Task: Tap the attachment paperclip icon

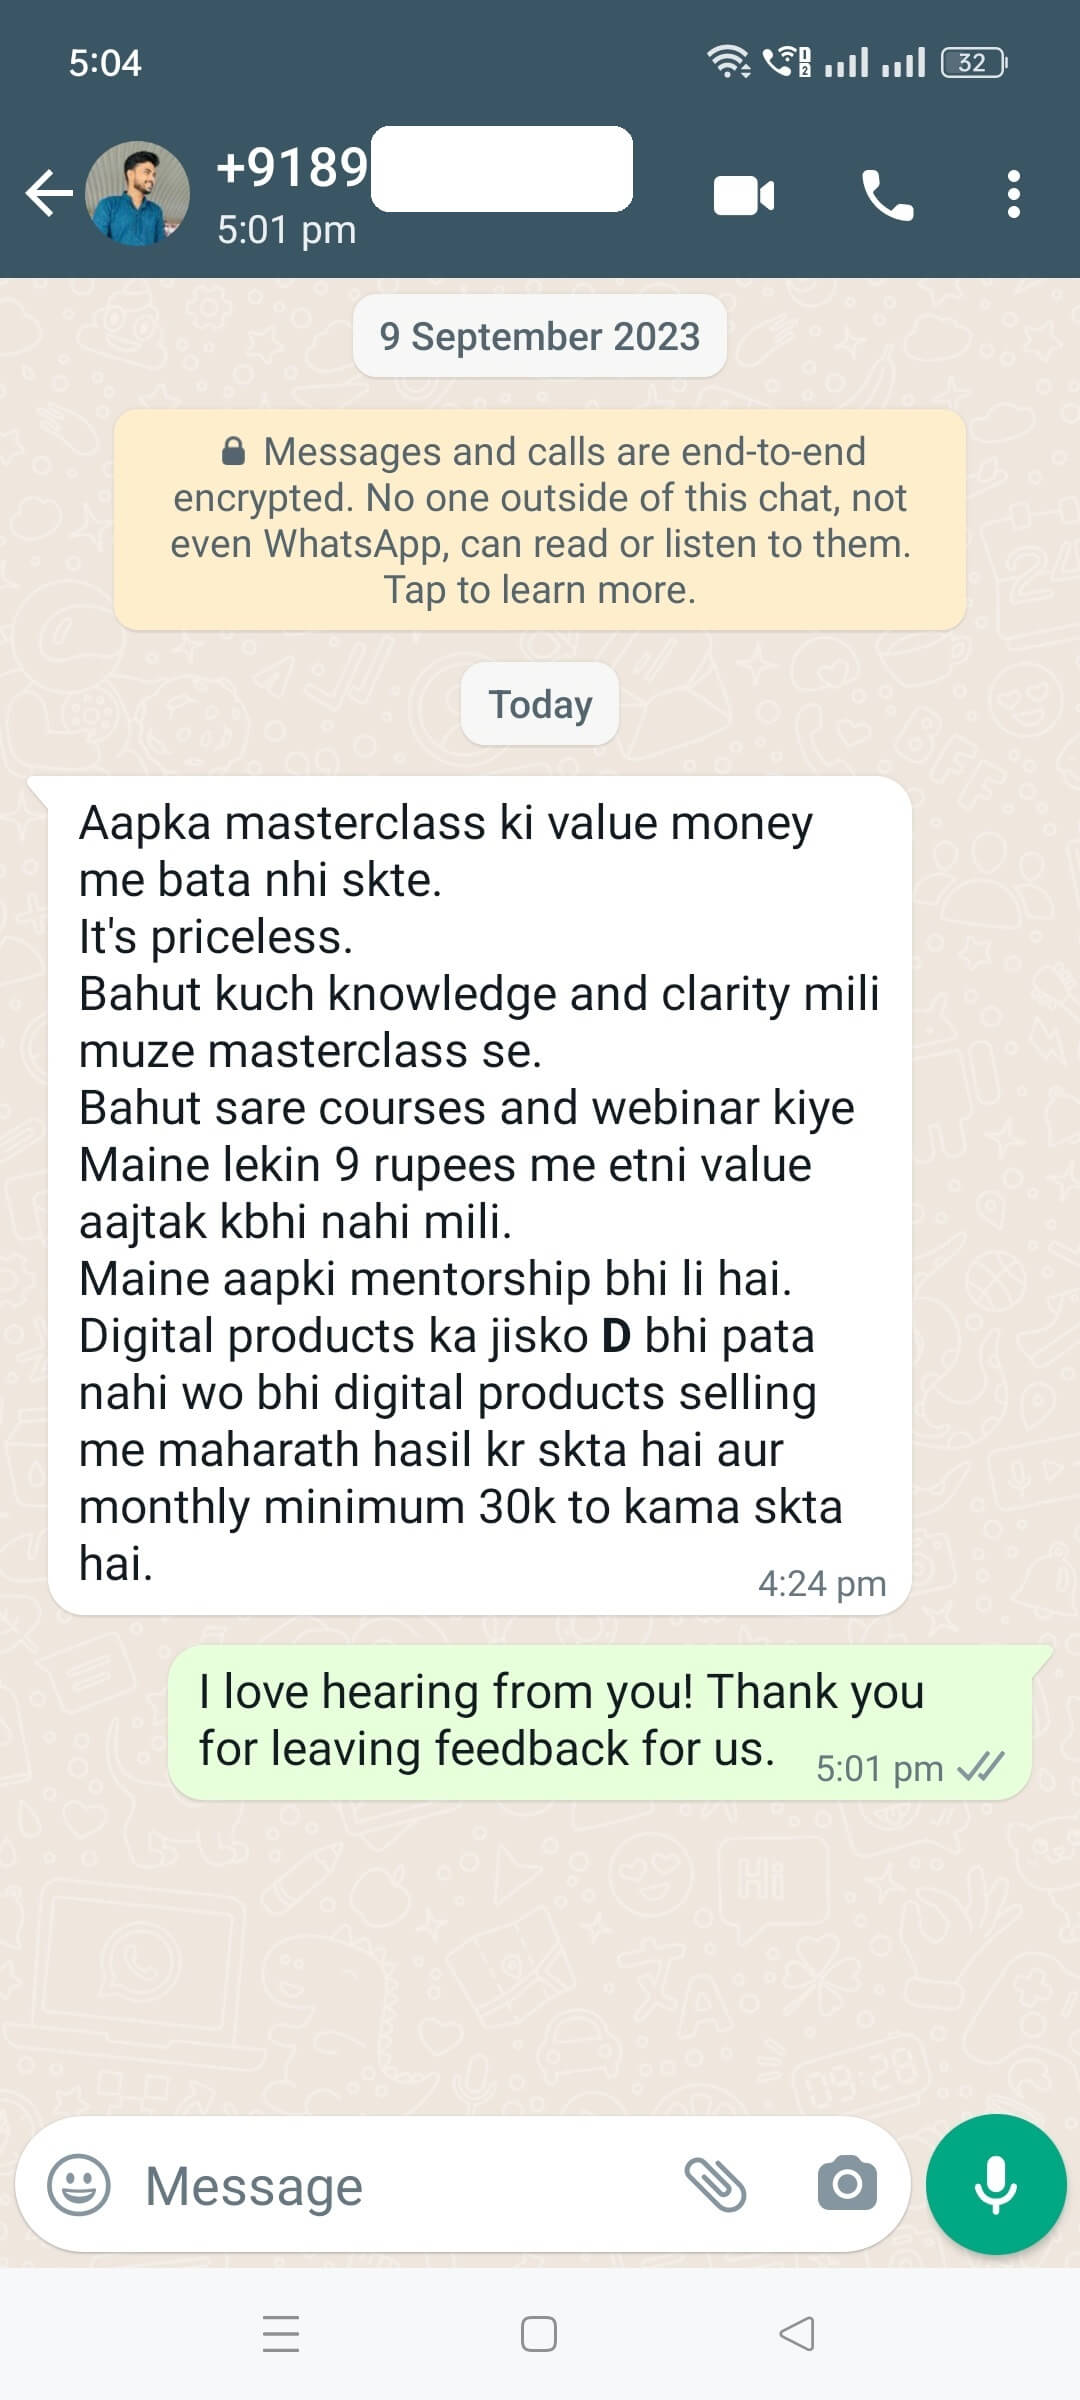Action: [x=715, y=2184]
